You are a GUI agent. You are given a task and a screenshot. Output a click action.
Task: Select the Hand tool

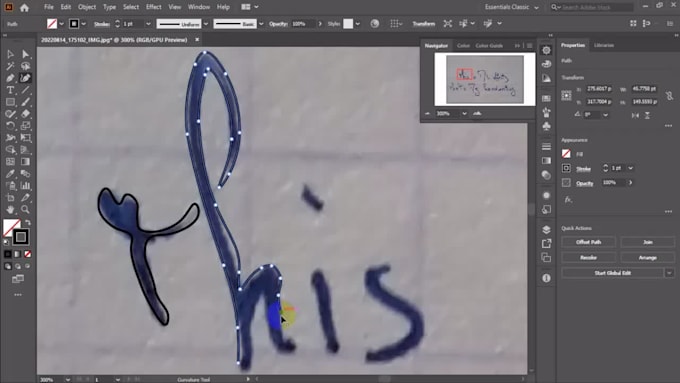(x=10, y=210)
